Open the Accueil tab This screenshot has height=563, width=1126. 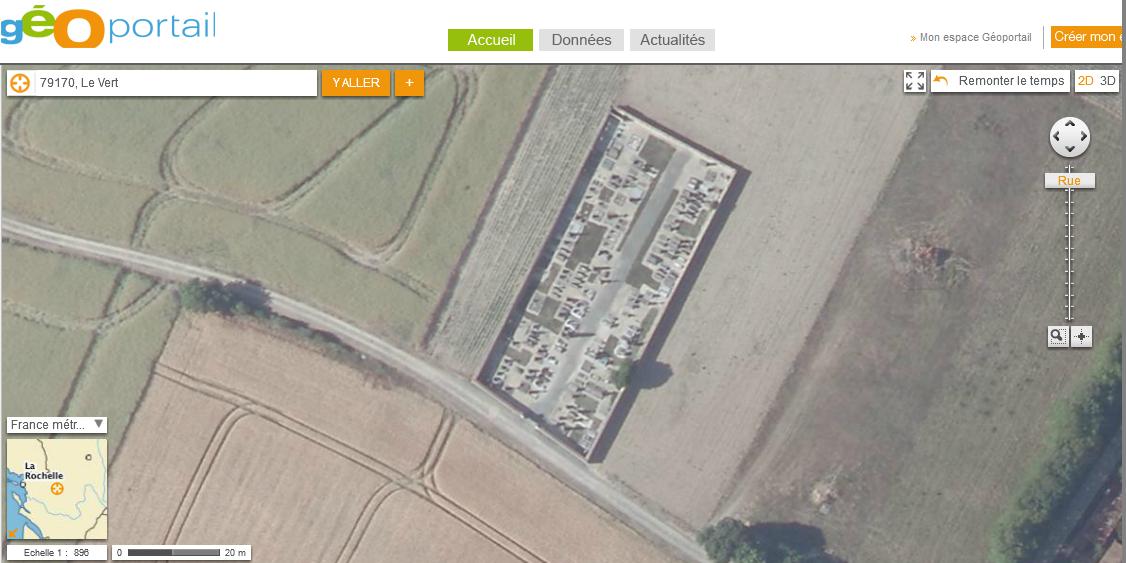point(490,40)
